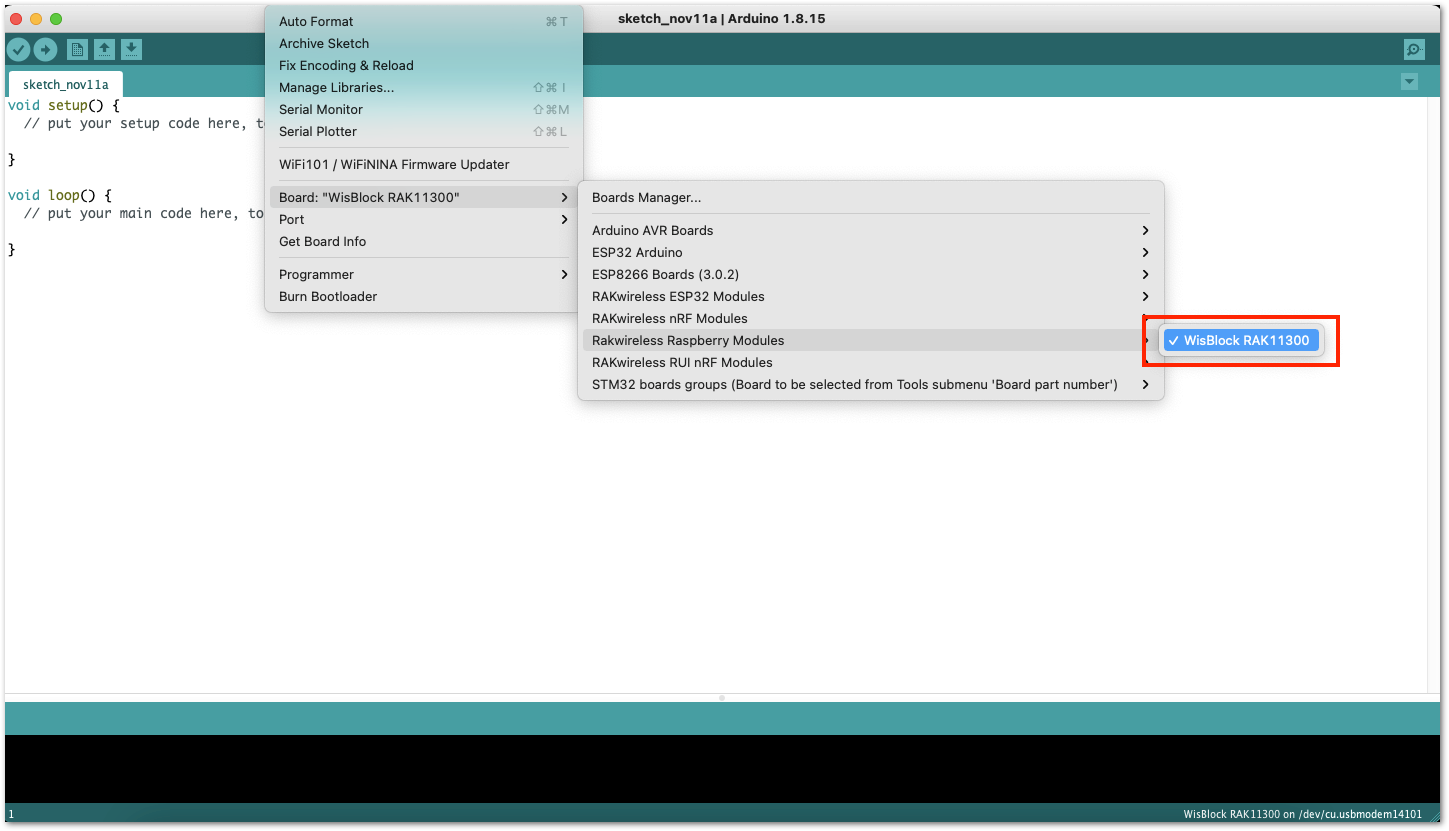Open Manage Libraries... menu item
The width and height of the screenshot is (1449, 831).
click(424, 88)
